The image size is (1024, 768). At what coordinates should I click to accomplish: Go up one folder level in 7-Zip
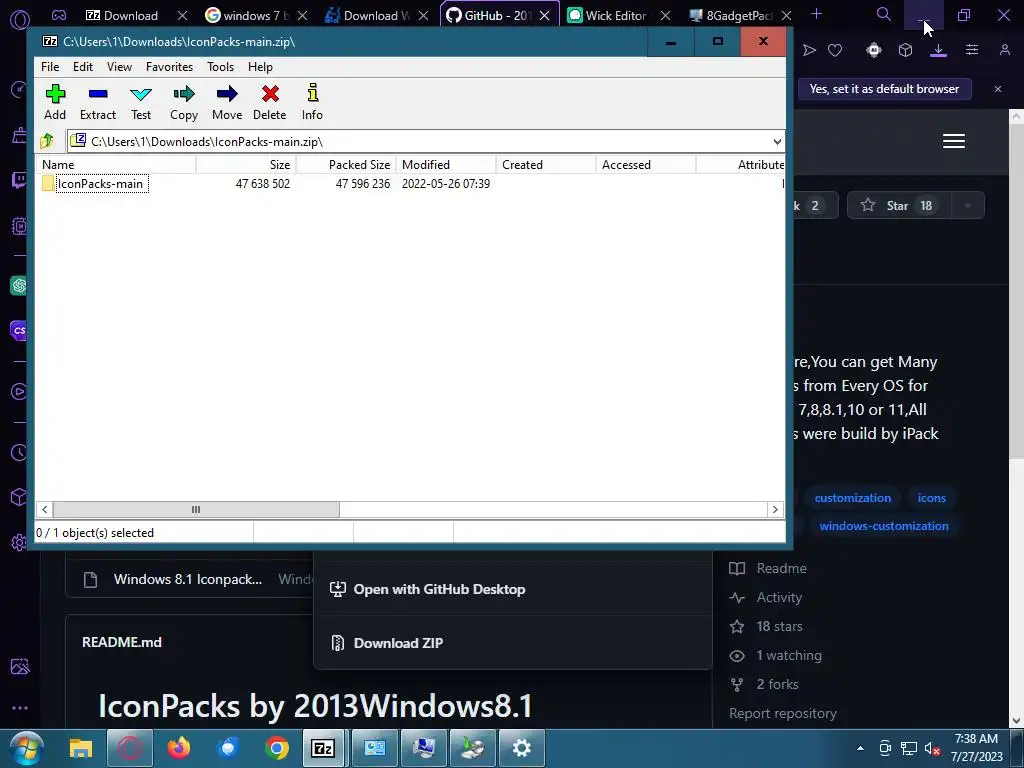click(x=47, y=141)
